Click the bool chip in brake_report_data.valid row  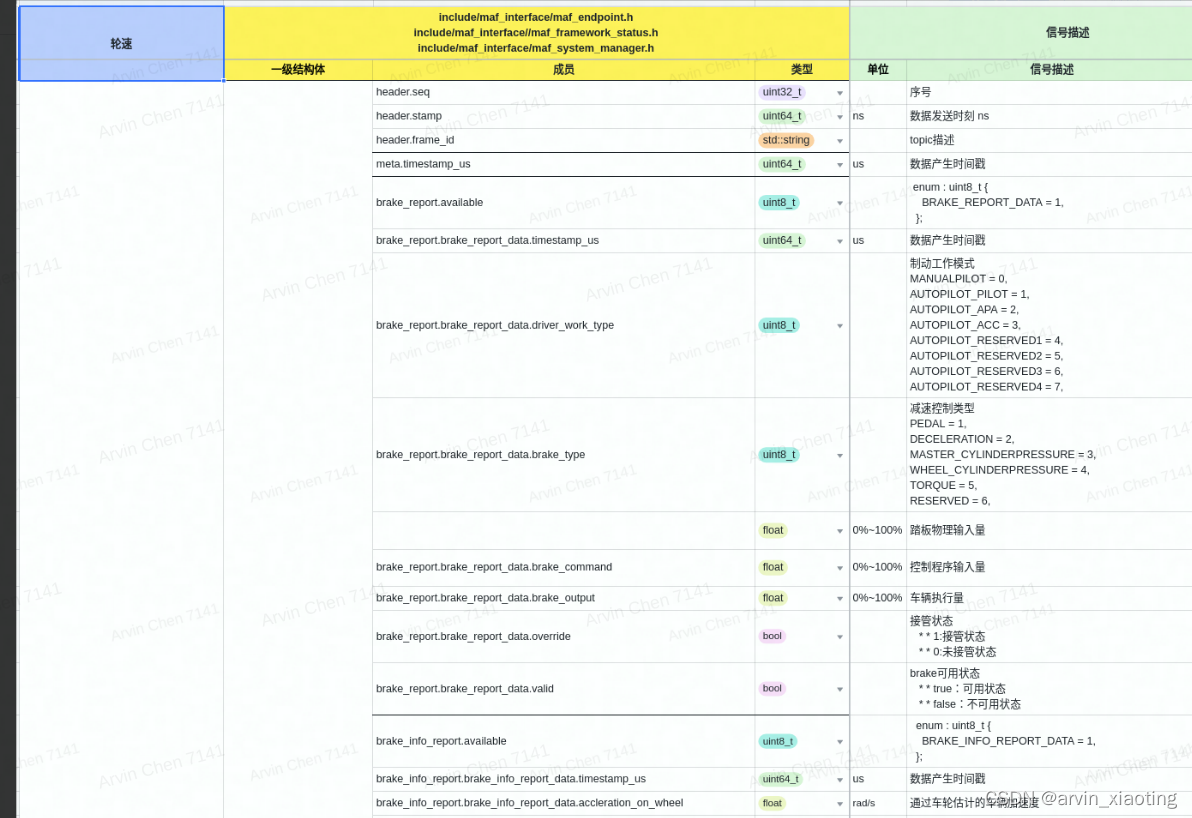[772, 688]
